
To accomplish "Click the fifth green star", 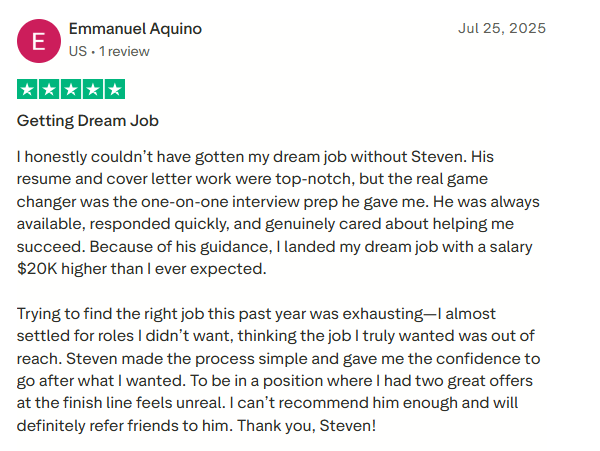I will (115, 89).
